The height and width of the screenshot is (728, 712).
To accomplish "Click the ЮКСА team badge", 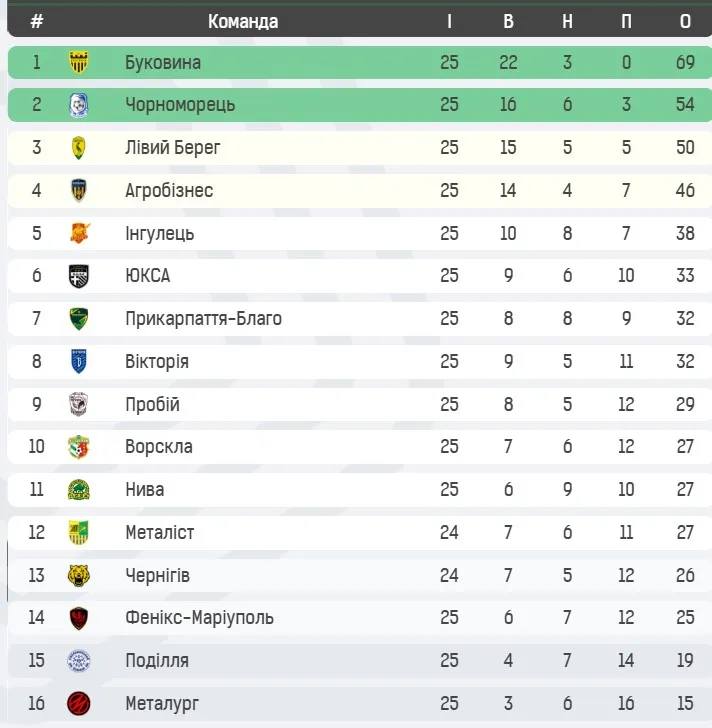I will pos(78,276).
